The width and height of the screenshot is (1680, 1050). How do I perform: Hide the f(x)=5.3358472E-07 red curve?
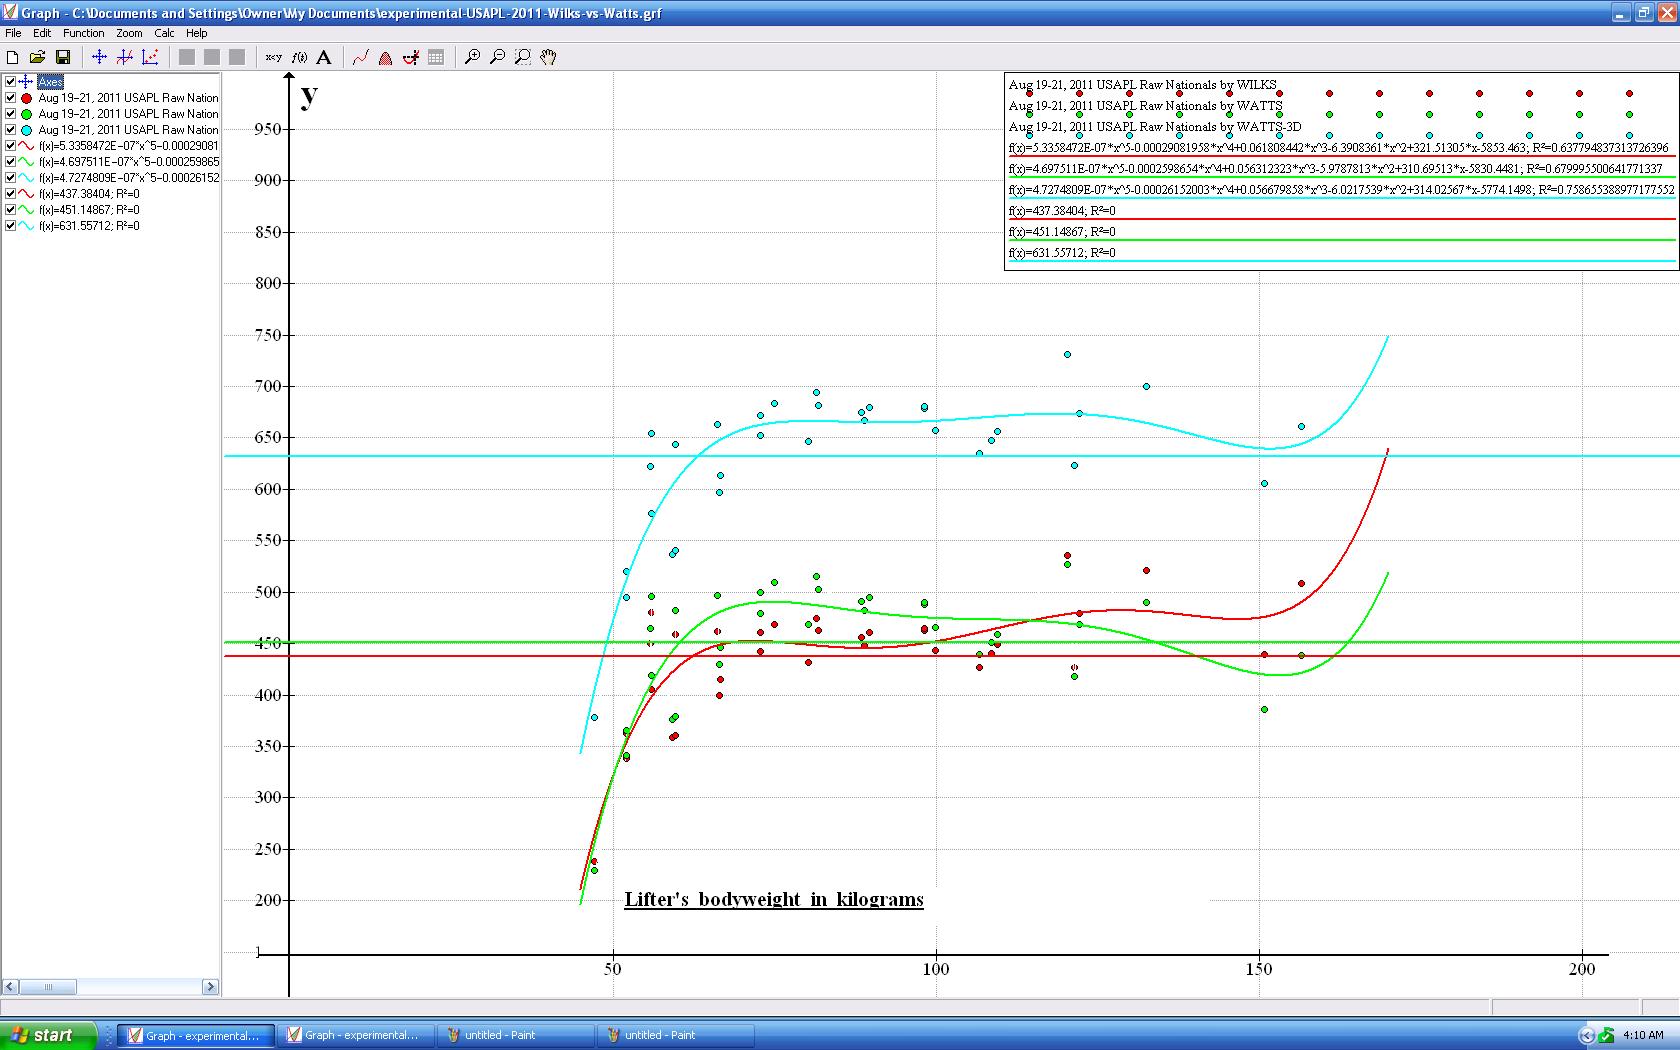coord(10,146)
